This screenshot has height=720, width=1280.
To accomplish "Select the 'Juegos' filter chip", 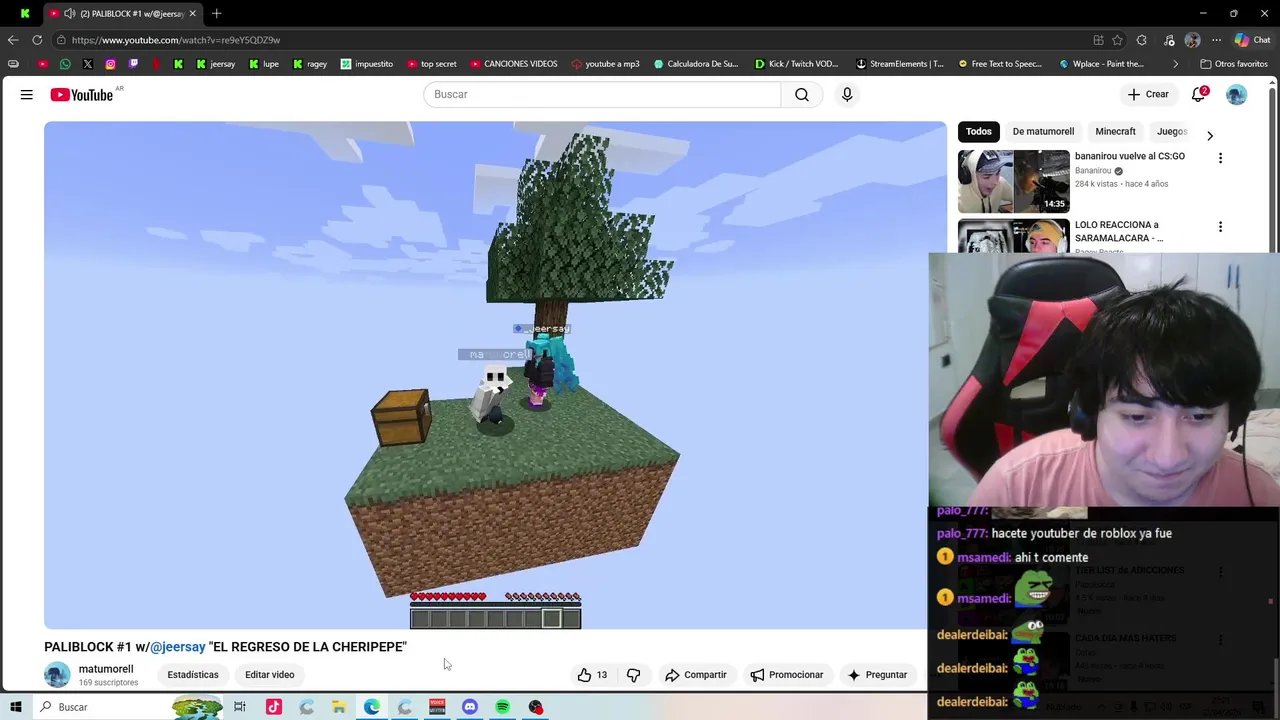I will pyautogui.click(x=1172, y=131).
